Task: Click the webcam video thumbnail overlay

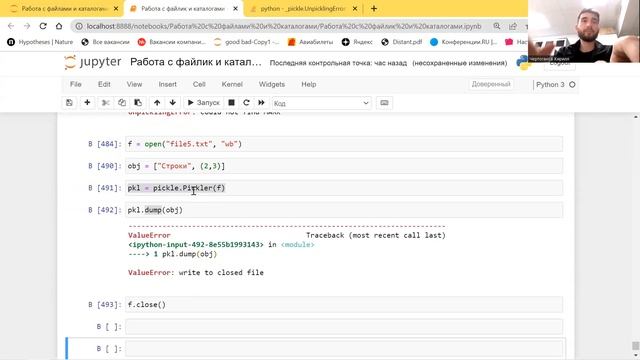Action: coord(584,31)
